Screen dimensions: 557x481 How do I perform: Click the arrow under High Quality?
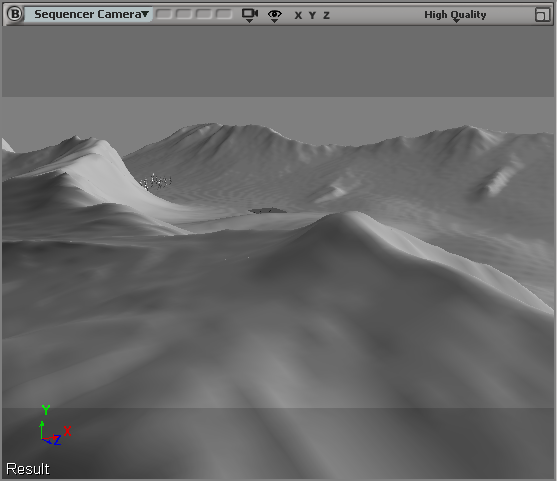tap(456, 21)
